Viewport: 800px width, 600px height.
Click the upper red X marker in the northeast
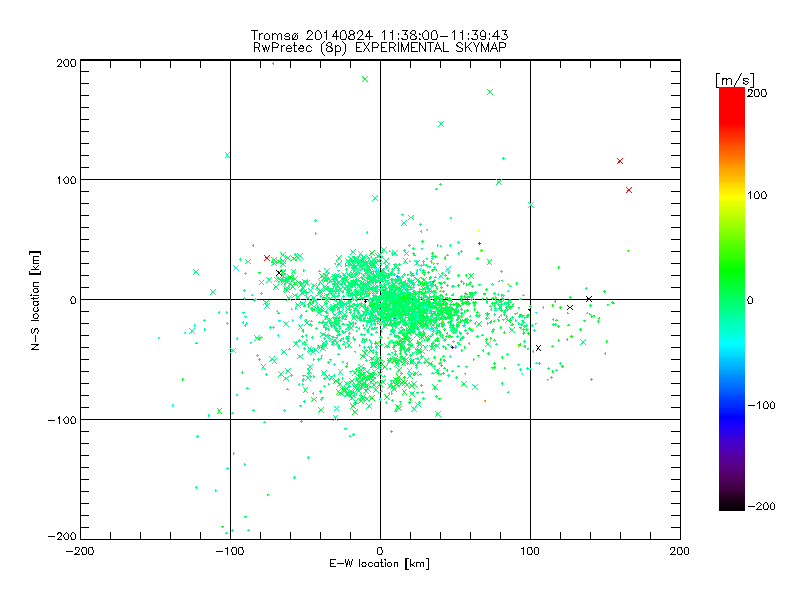(620, 161)
